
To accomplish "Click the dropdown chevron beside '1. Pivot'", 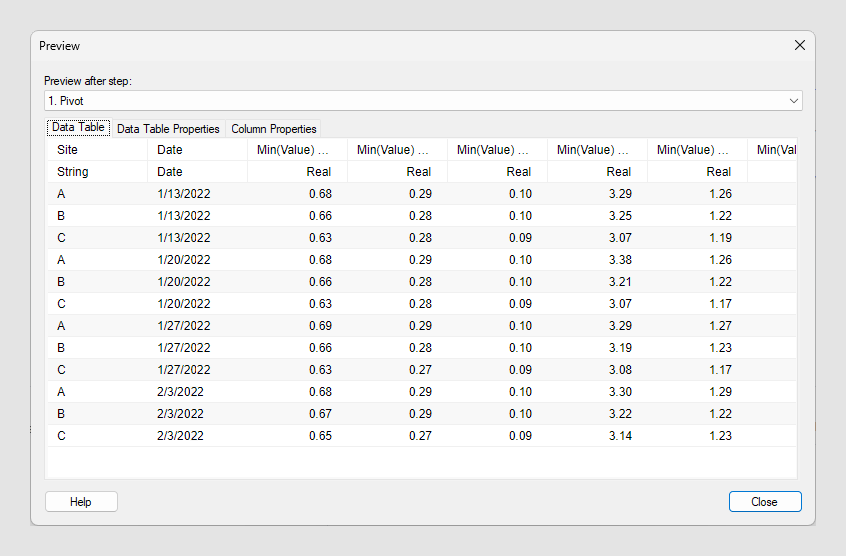I will coord(794,101).
